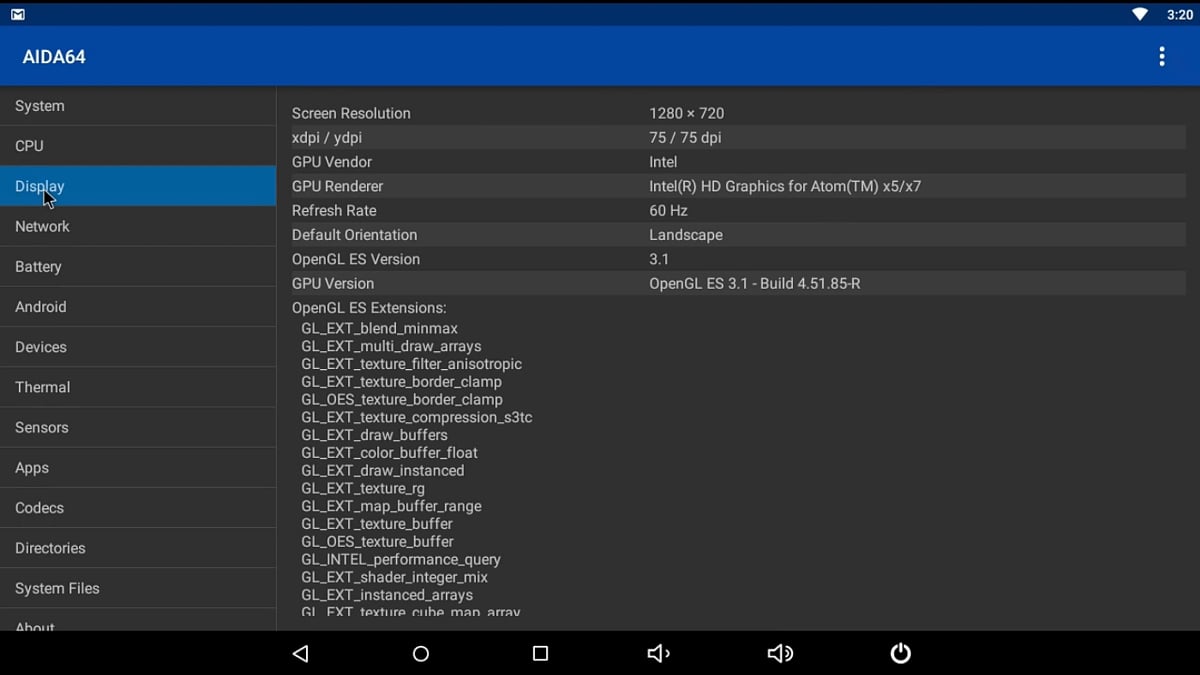Tap the Wi-Fi icon in the status bar
Viewport: 1200px width, 675px height.
pos(1140,13)
